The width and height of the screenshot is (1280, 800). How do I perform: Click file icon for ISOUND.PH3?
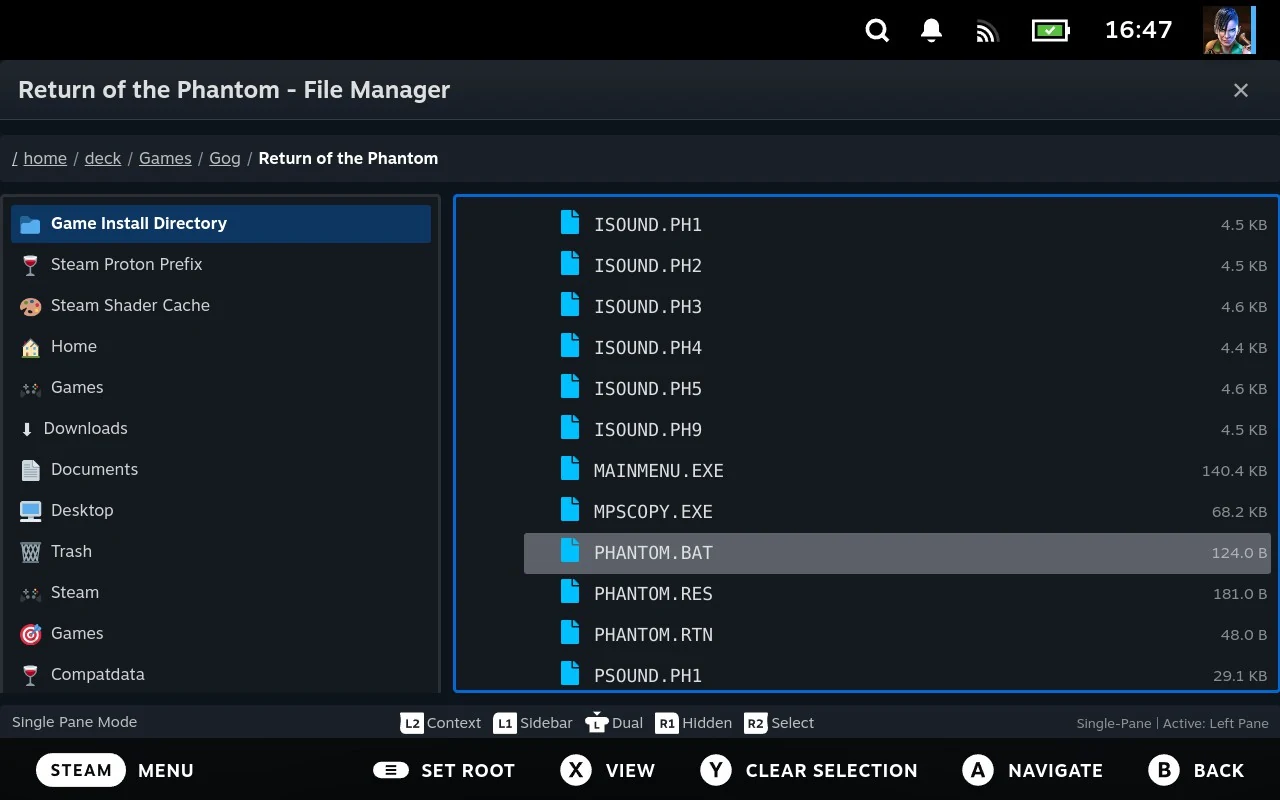pos(570,306)
